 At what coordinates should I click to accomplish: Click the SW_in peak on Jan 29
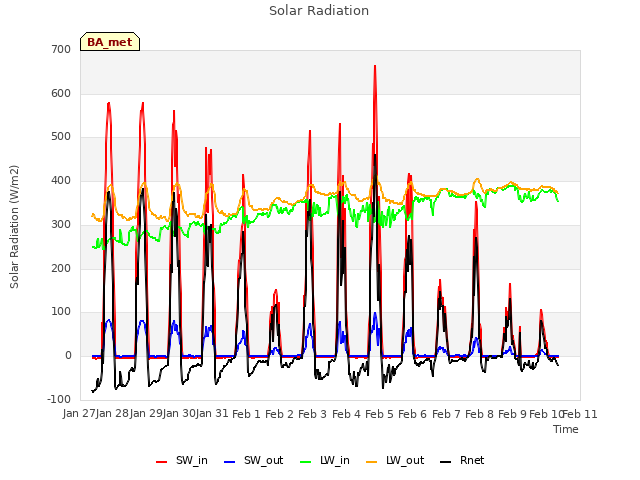tap(142, 103)
